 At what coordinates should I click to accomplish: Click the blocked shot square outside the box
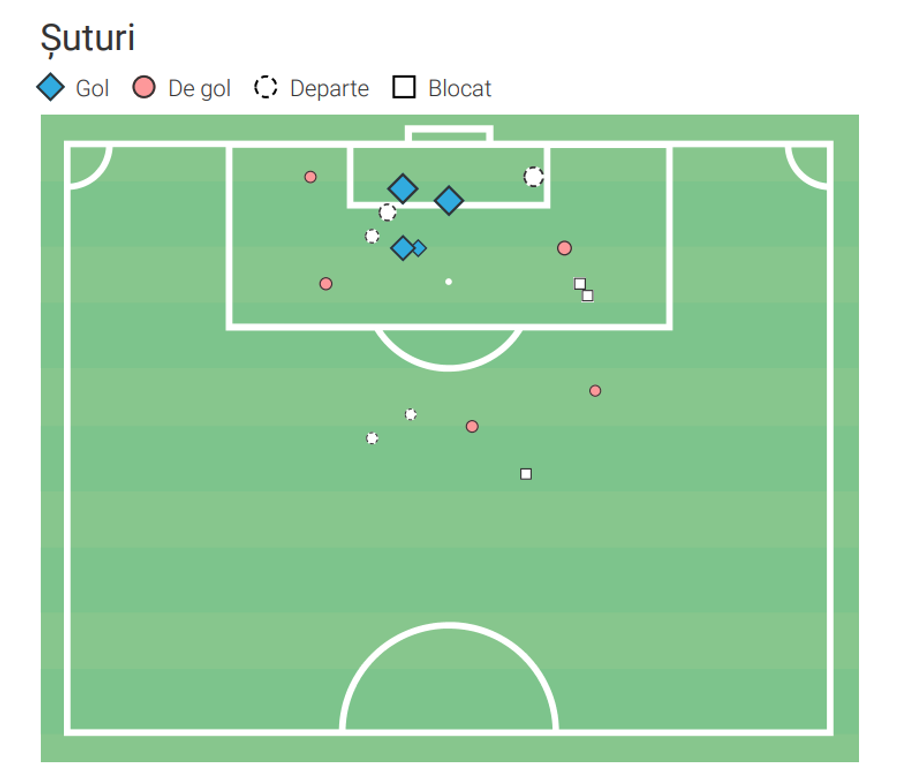pyautogui.click(x=526, y=474)
